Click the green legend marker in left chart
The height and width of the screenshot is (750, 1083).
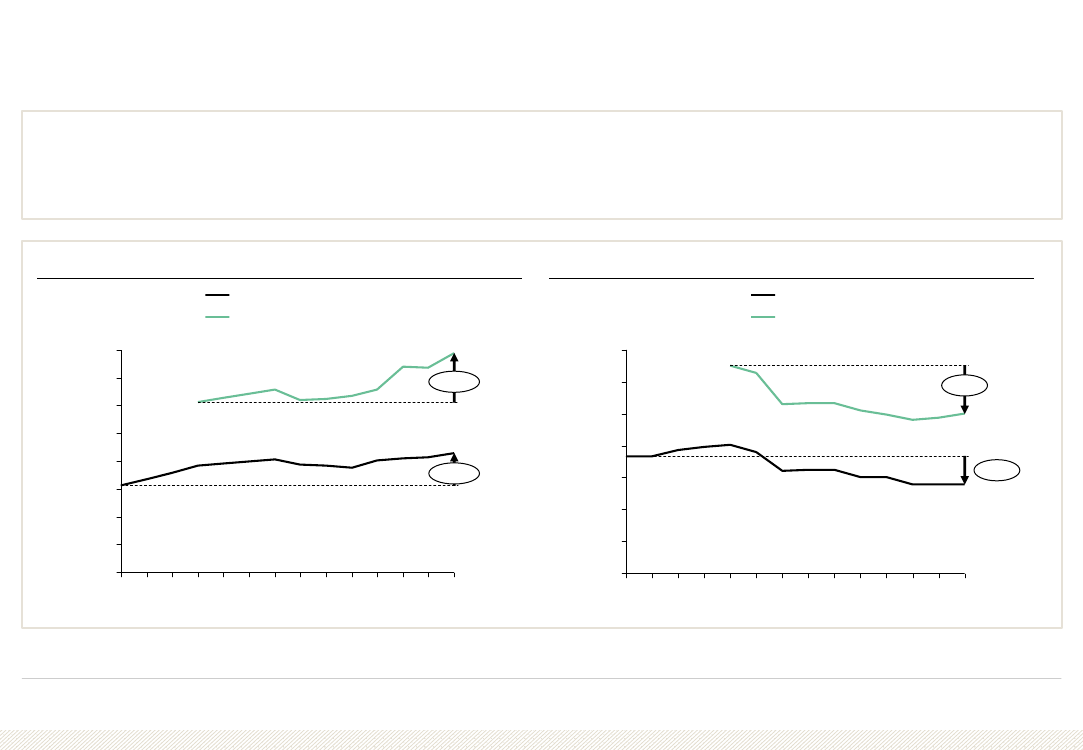tap(218, 317)
